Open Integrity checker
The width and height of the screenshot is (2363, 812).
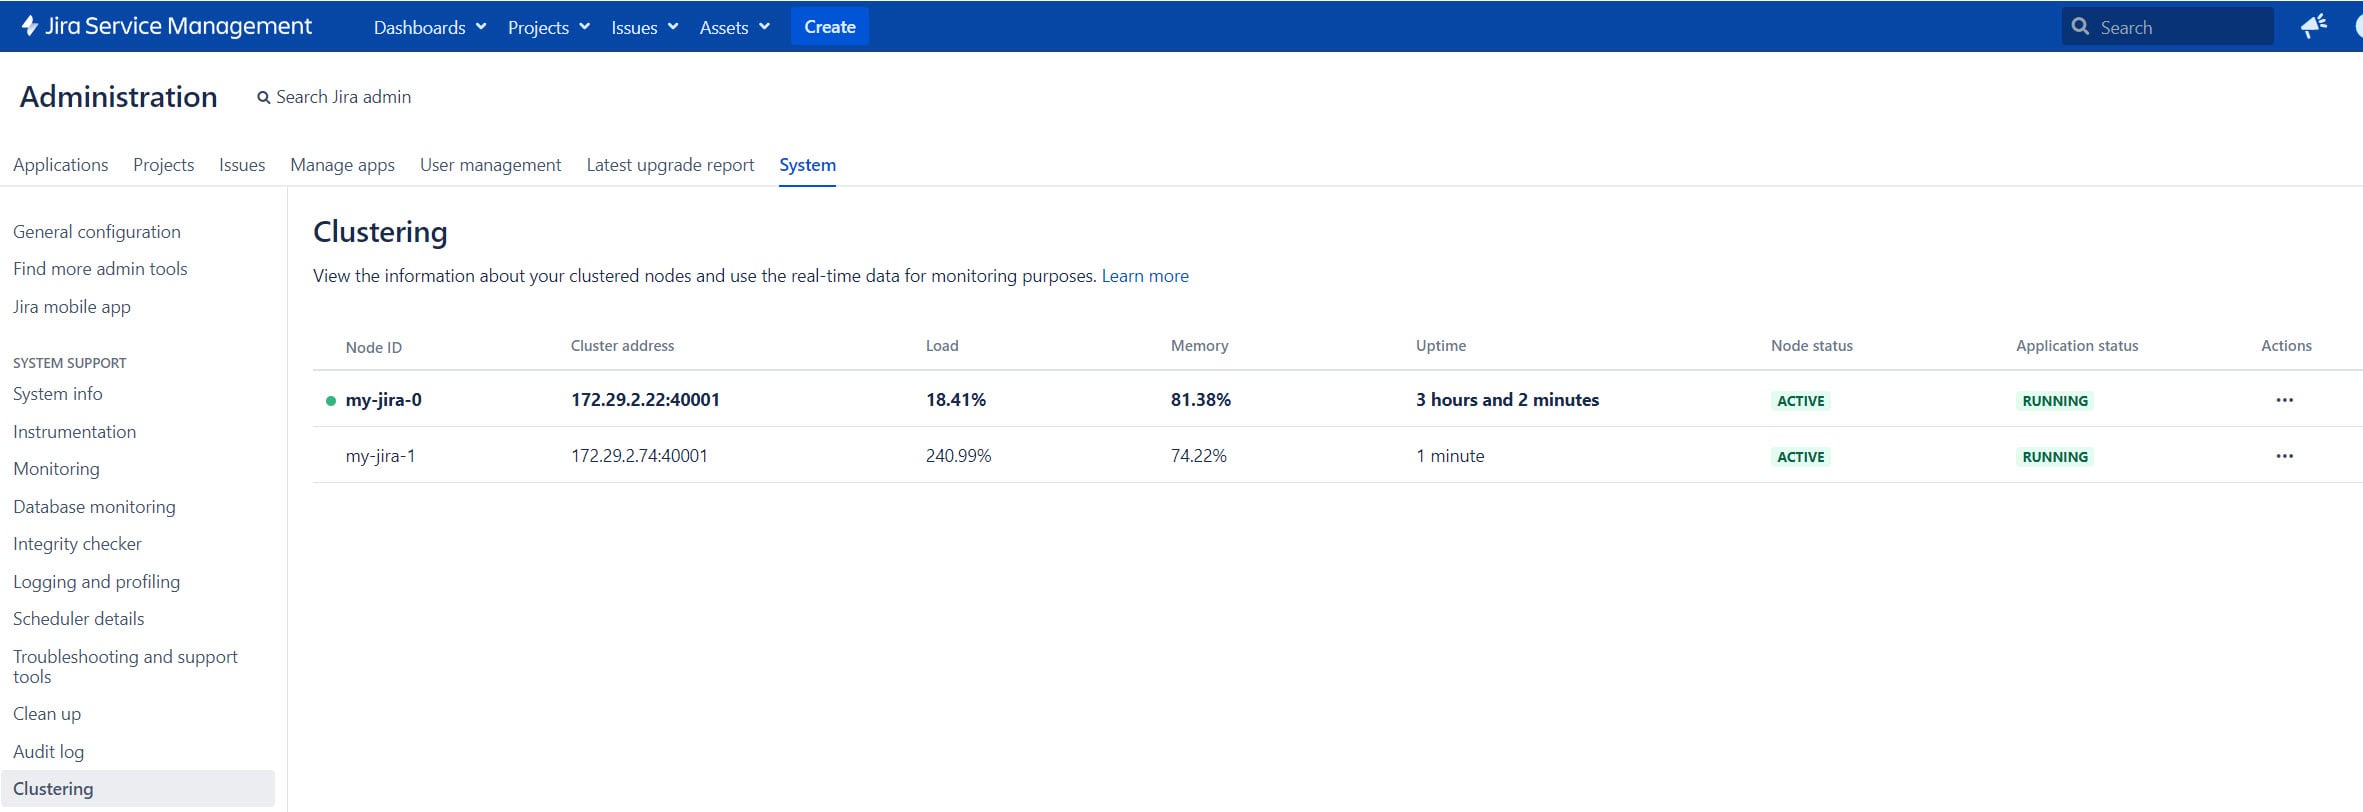point(77,544)
